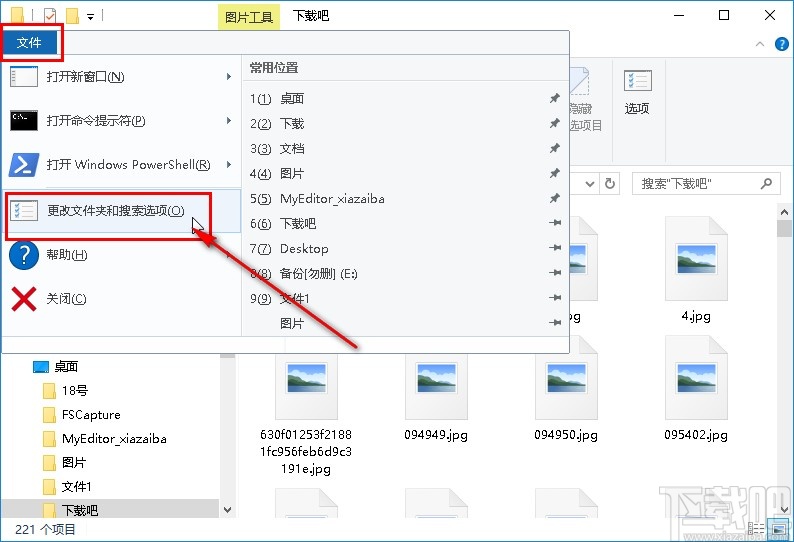Click file list scroll up arrow
The width and height of the screenshot is (794, 542).
click(784, 212)
